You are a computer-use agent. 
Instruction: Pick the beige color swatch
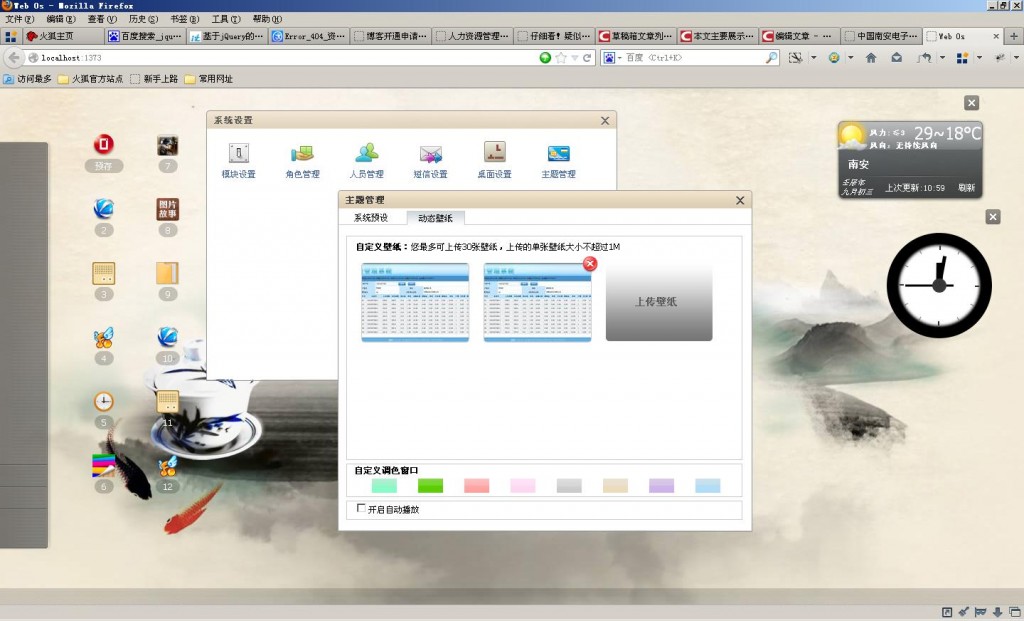(615, 485)
